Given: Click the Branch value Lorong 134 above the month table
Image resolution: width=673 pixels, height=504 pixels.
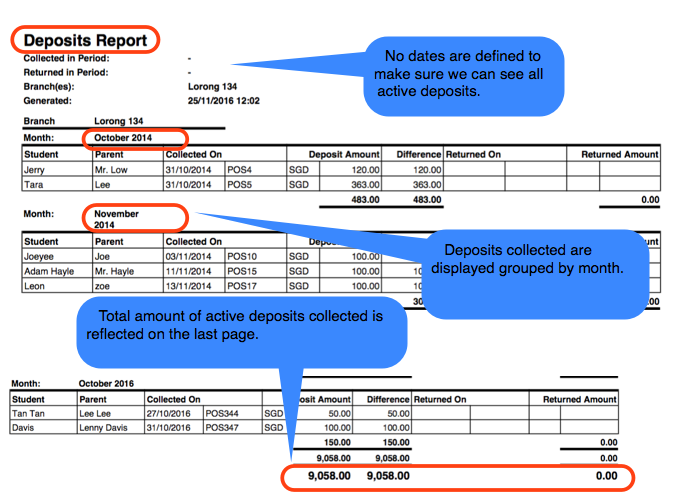Looking at the screenshot, I should pos(118,121).
